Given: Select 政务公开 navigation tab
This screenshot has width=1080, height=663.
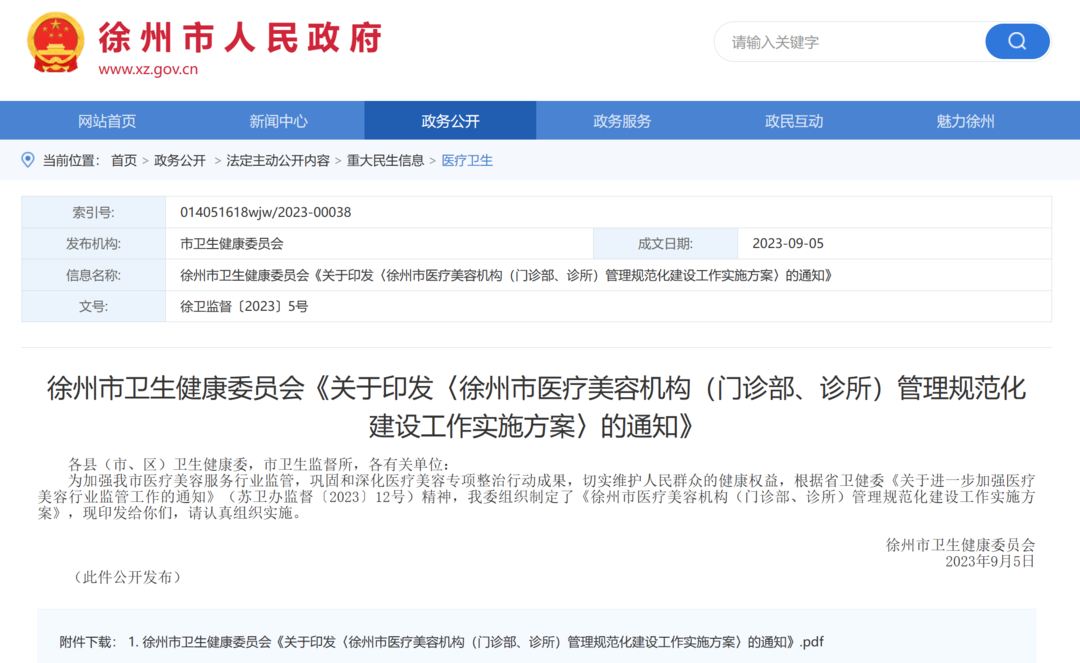Looking at the screenshot, I should pyautogui.click(x=450, y=121).
